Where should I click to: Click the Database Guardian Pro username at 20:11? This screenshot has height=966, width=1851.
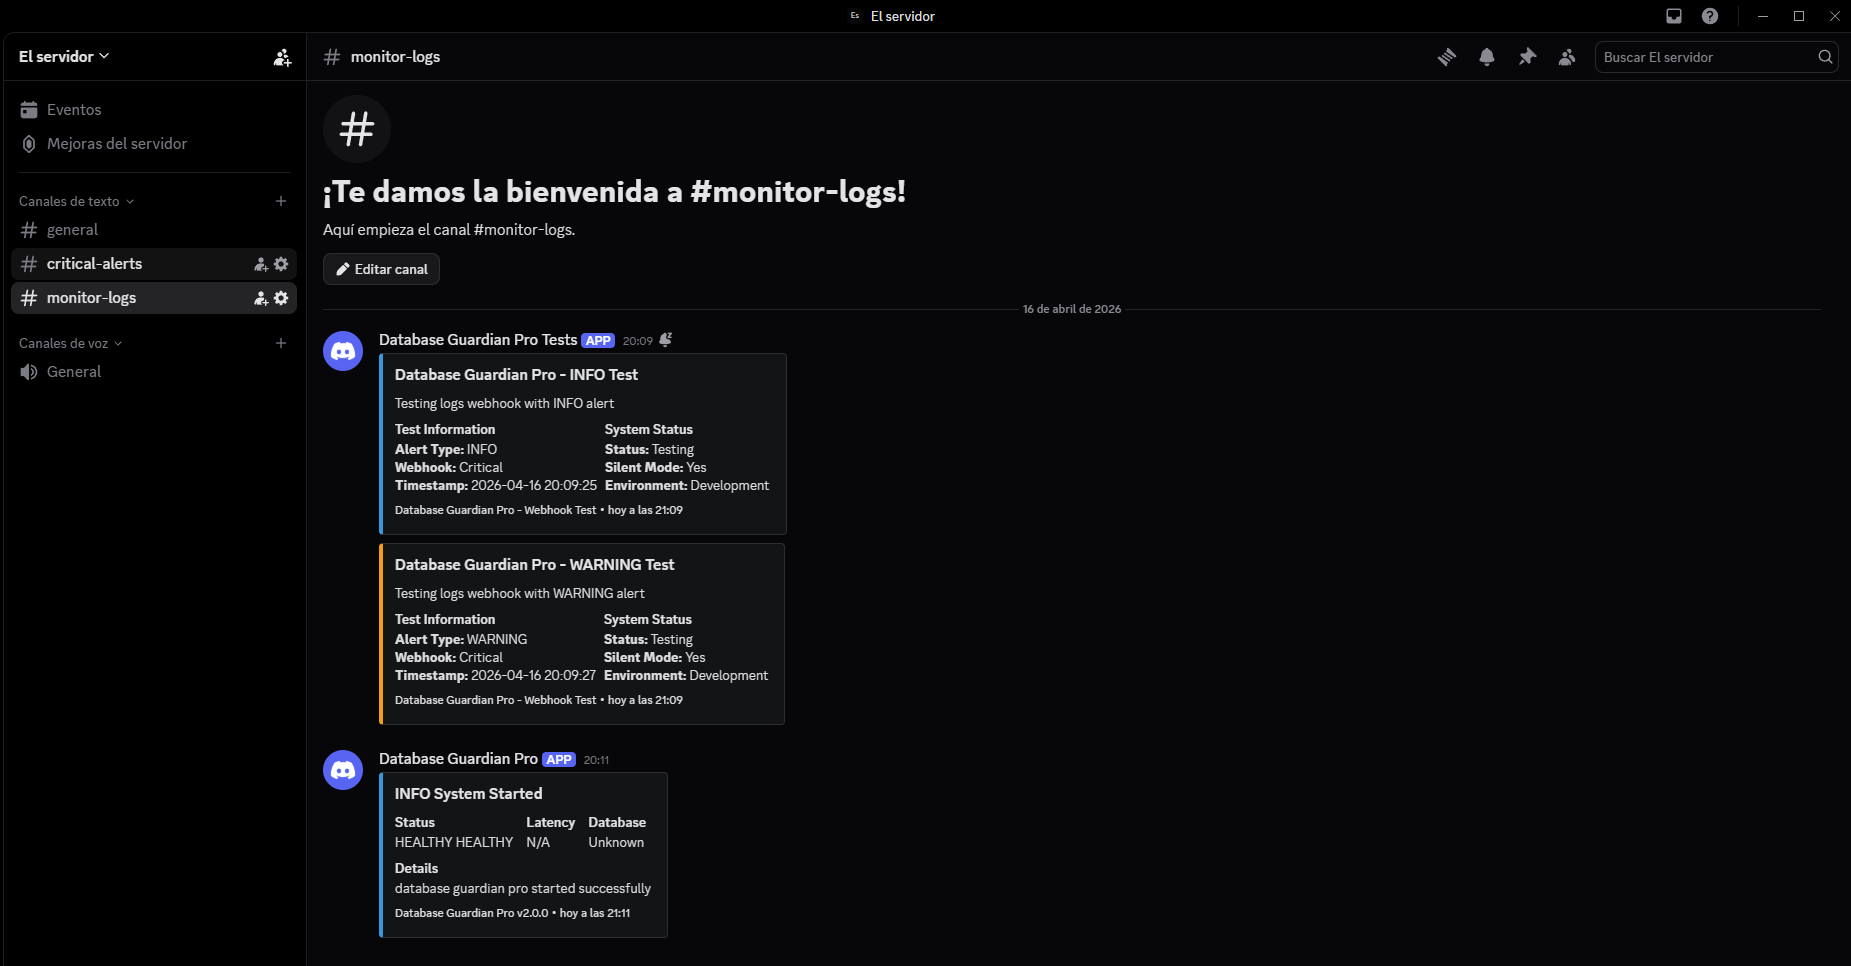458,759
